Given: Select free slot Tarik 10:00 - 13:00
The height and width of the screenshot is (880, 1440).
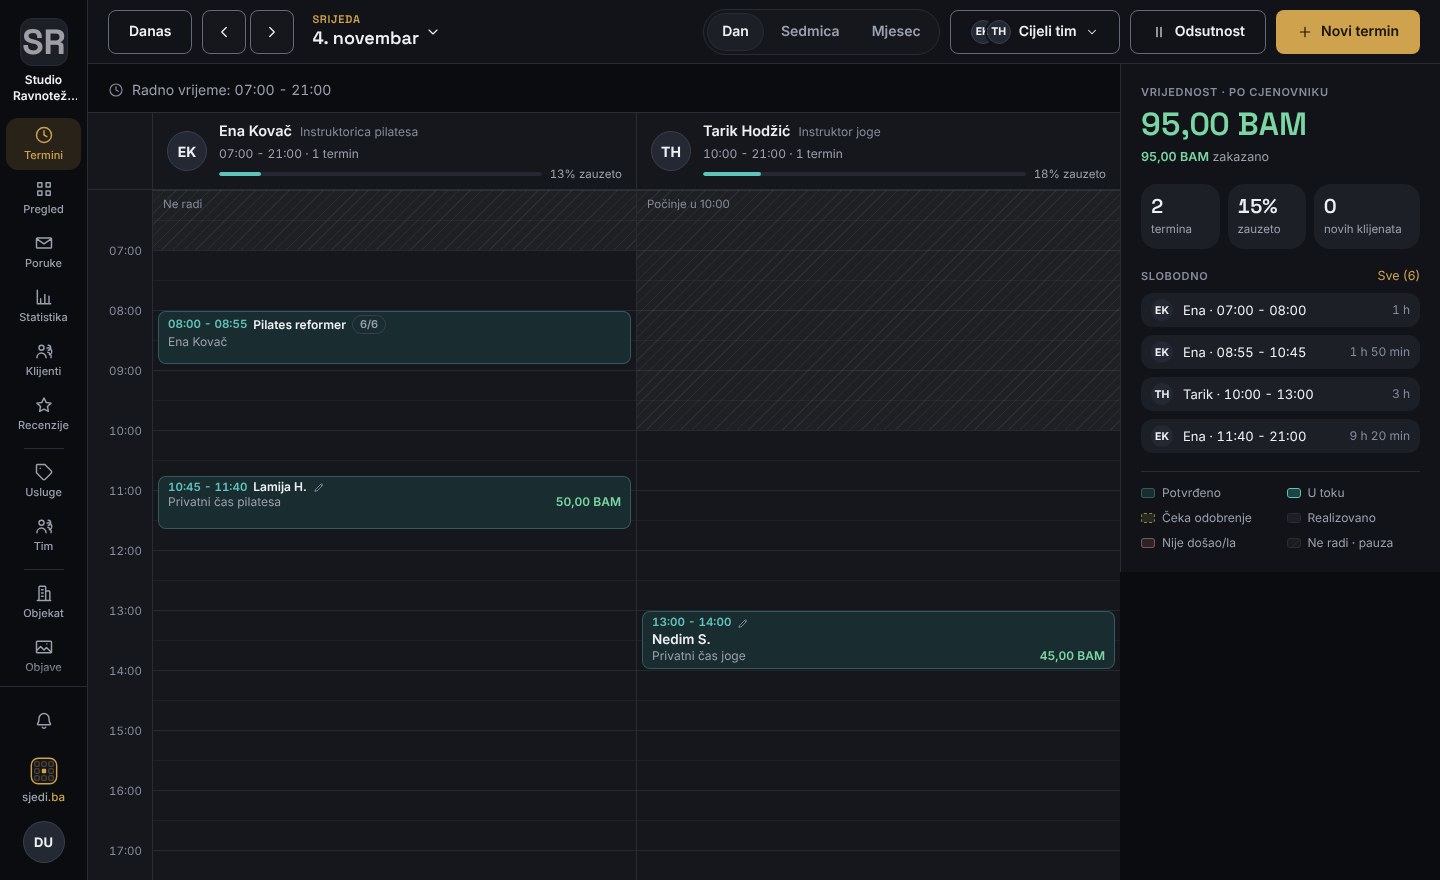Looking at the screenshot, I should click(1280, 394).
